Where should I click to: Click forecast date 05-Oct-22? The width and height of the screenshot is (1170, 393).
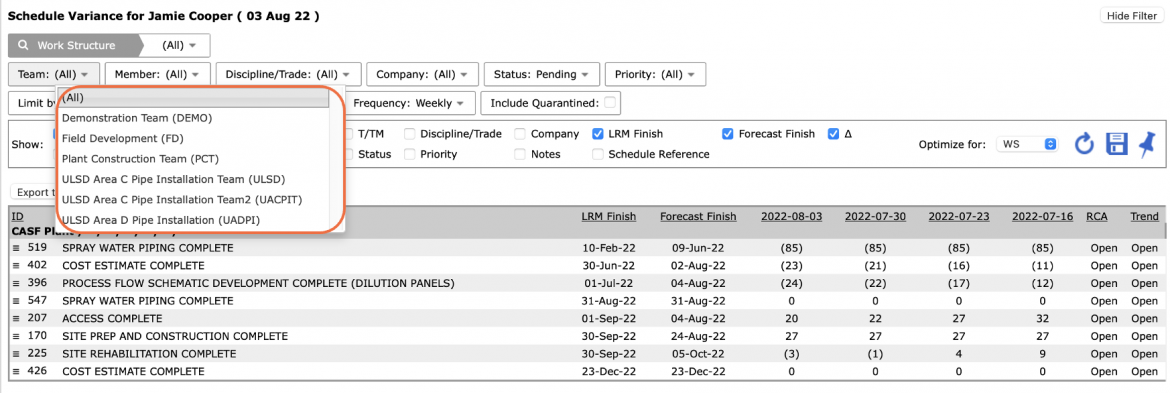(698, 353)
